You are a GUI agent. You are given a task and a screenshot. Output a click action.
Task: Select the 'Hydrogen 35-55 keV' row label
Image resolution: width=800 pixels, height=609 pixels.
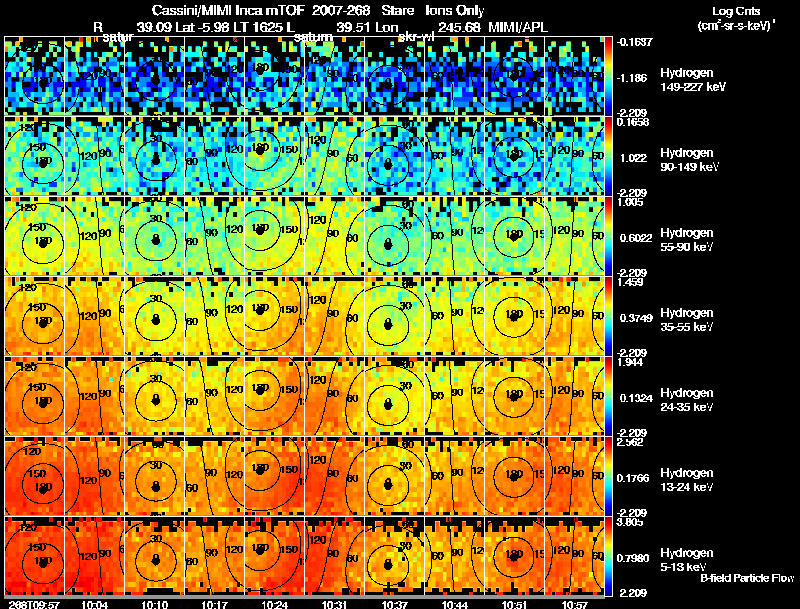pyautogui.click(x=686, y=319)
